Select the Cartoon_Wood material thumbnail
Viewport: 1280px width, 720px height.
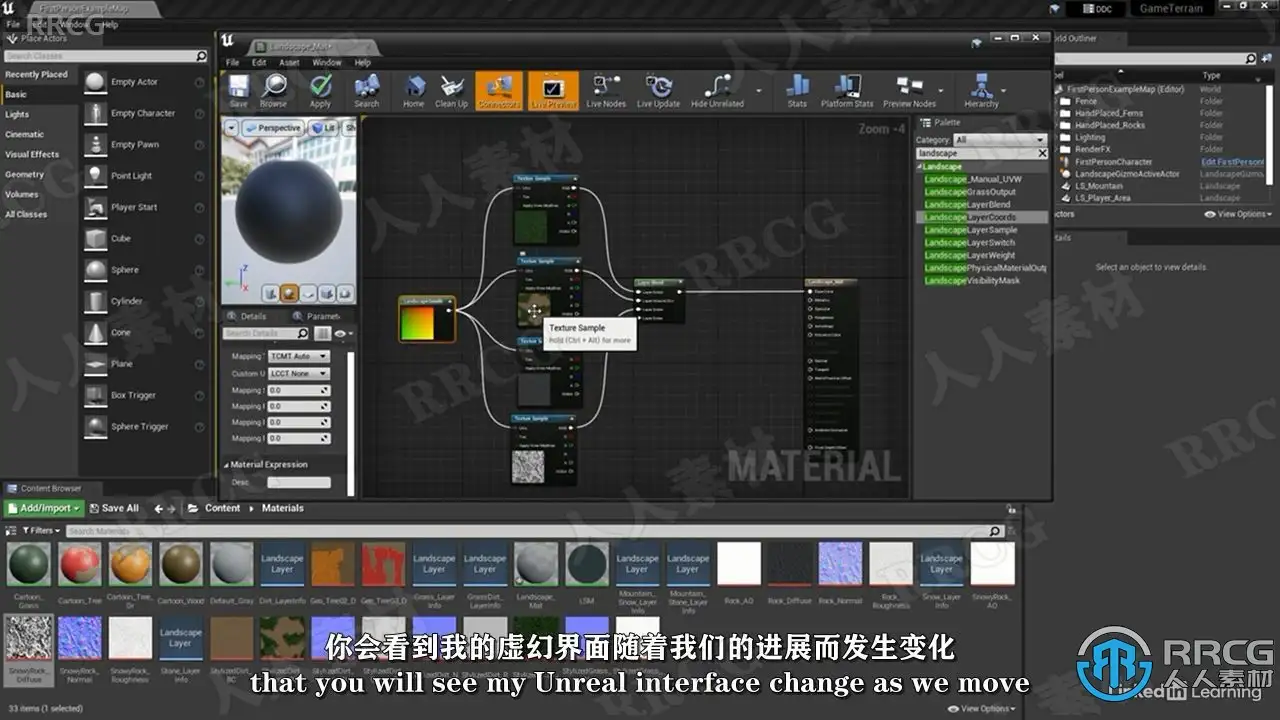[x=181, y=565]
